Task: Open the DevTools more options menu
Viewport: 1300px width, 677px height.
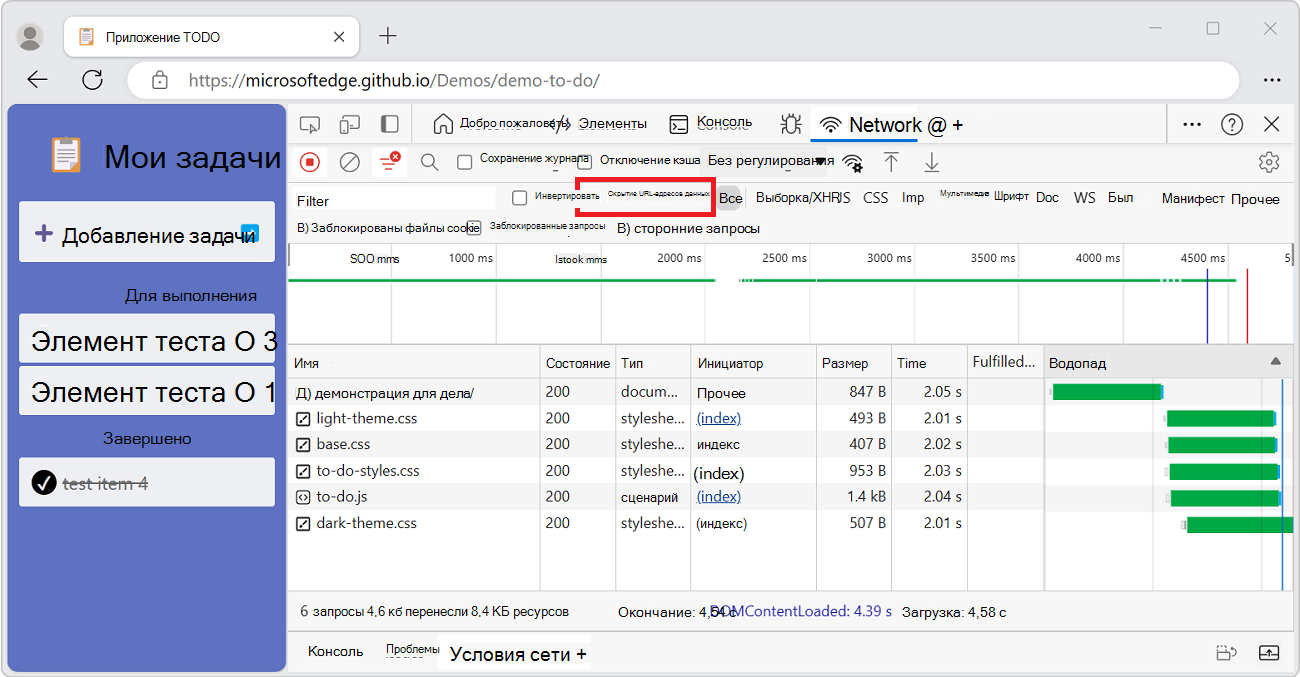Action: tap(1191, 123)
